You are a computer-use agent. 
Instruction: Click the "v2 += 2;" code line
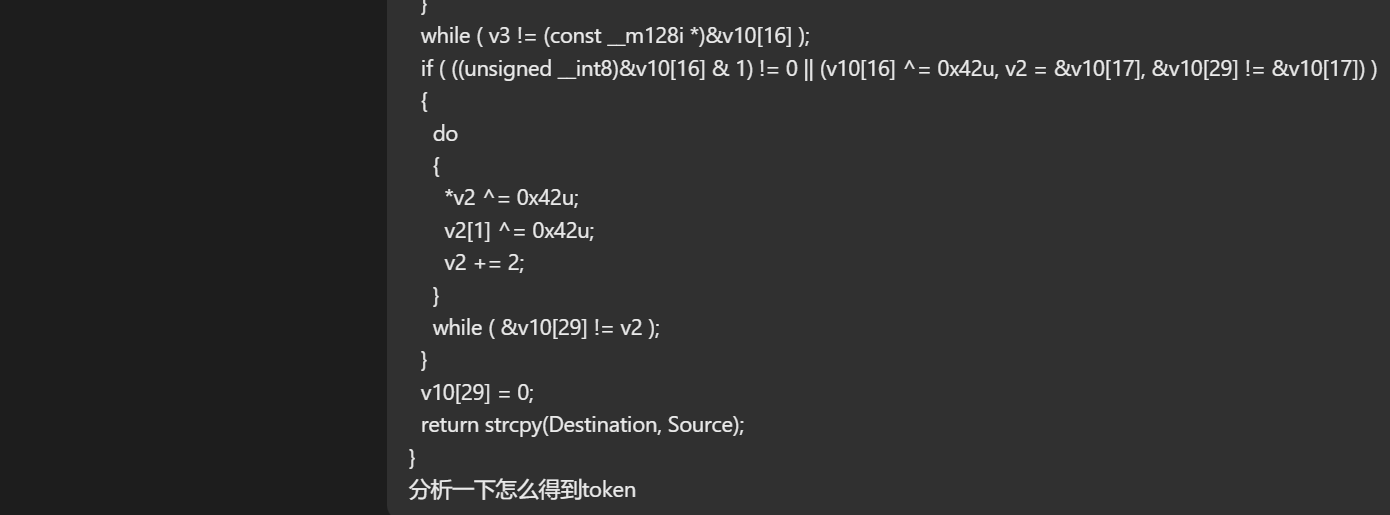point(484,263)
